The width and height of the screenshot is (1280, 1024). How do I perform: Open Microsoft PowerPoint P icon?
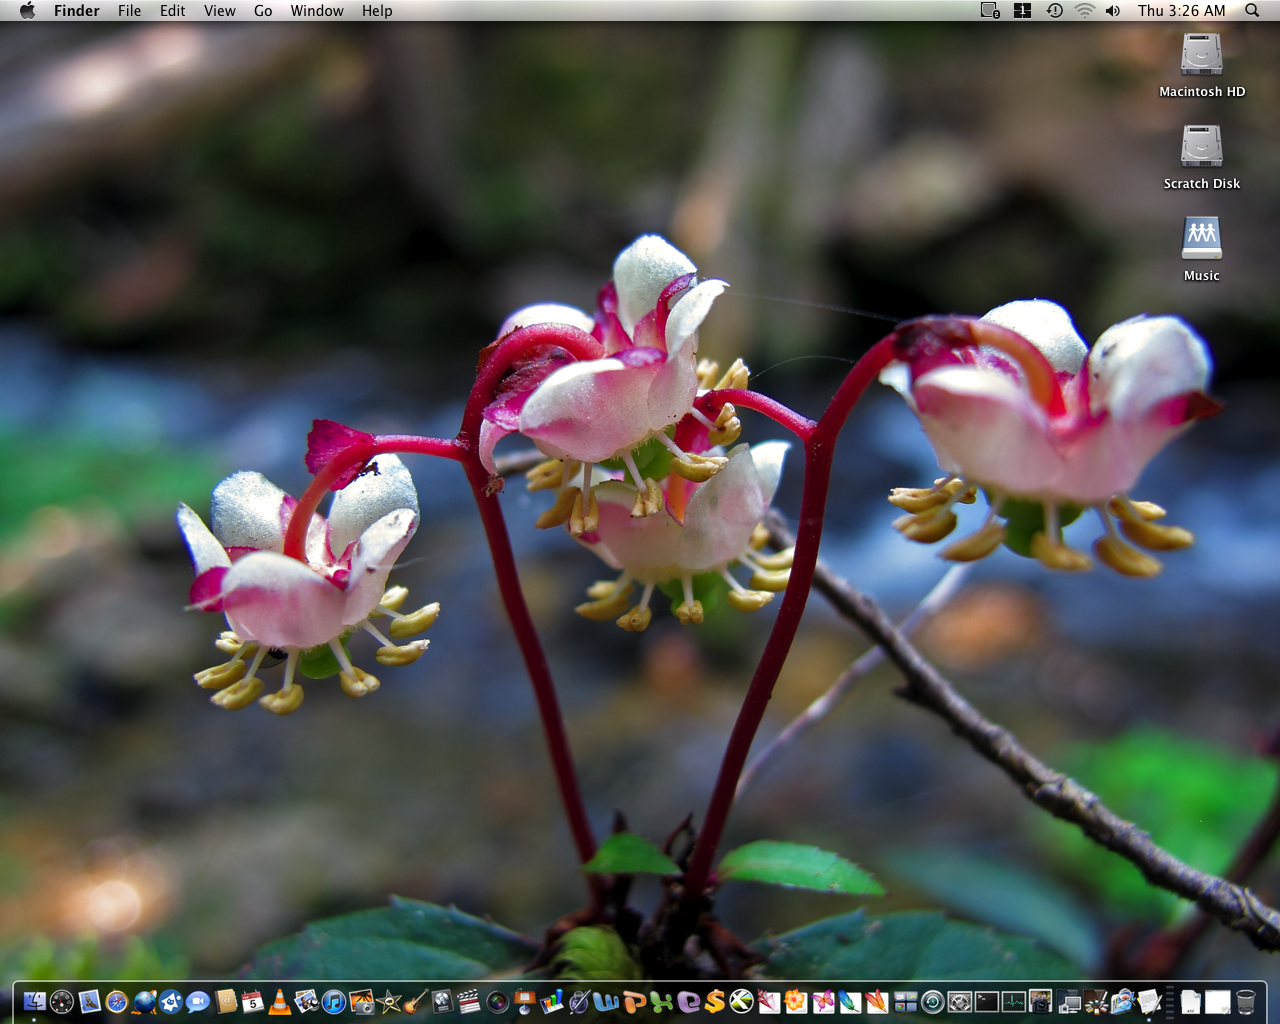633,1001
